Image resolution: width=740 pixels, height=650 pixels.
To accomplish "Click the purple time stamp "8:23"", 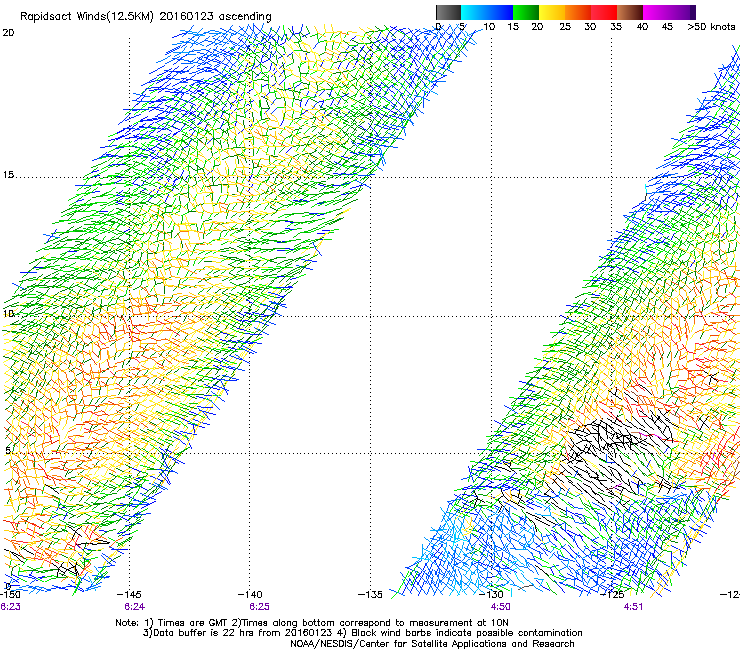I will 10,607.
